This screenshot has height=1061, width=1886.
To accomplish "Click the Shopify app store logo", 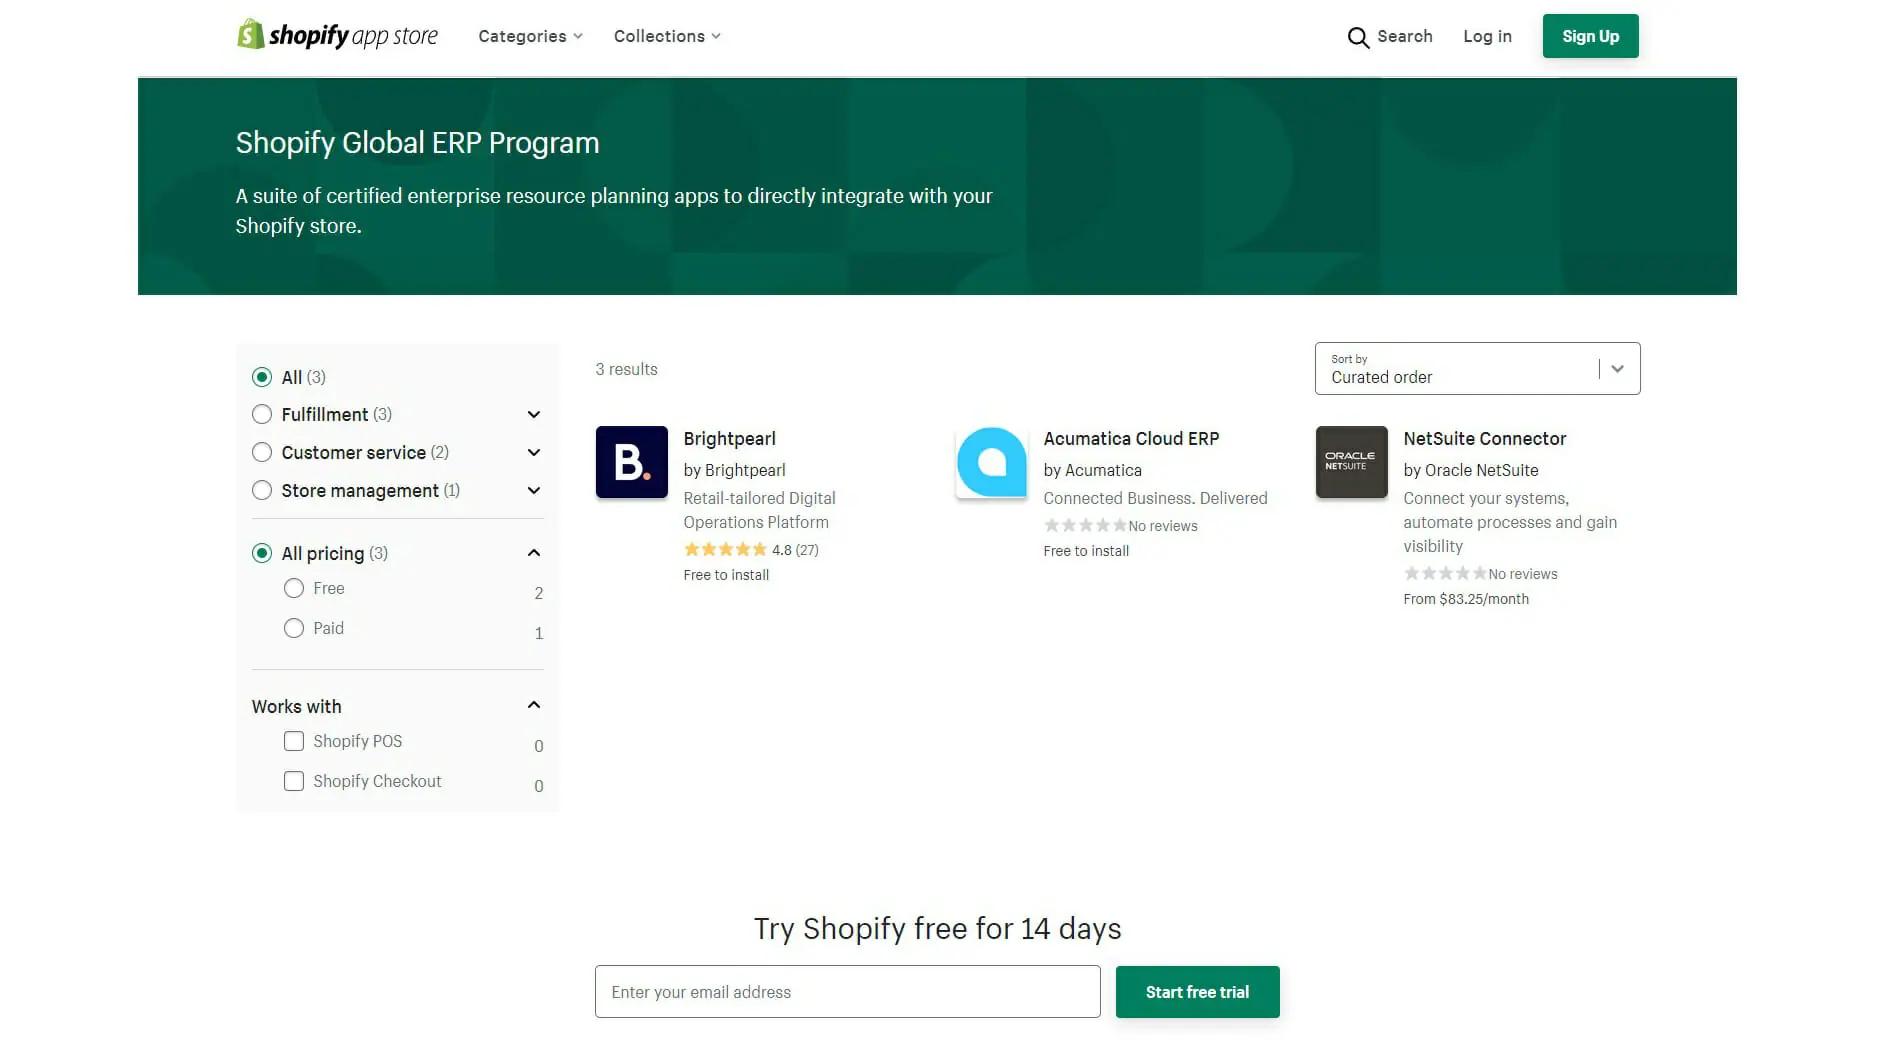I will pyautogui.click(x=337, y=36).
